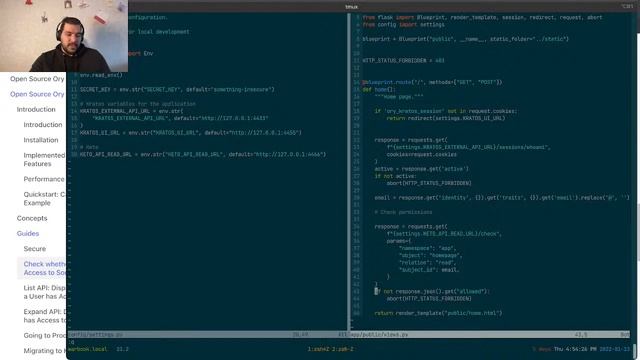Click the 'def home():' line

tap(379, 89)
